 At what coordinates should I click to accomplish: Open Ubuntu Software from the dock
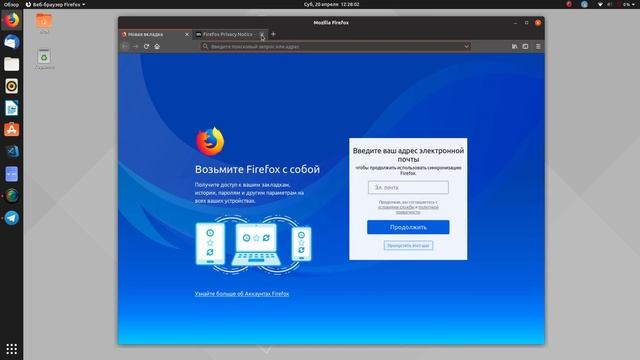11,130
